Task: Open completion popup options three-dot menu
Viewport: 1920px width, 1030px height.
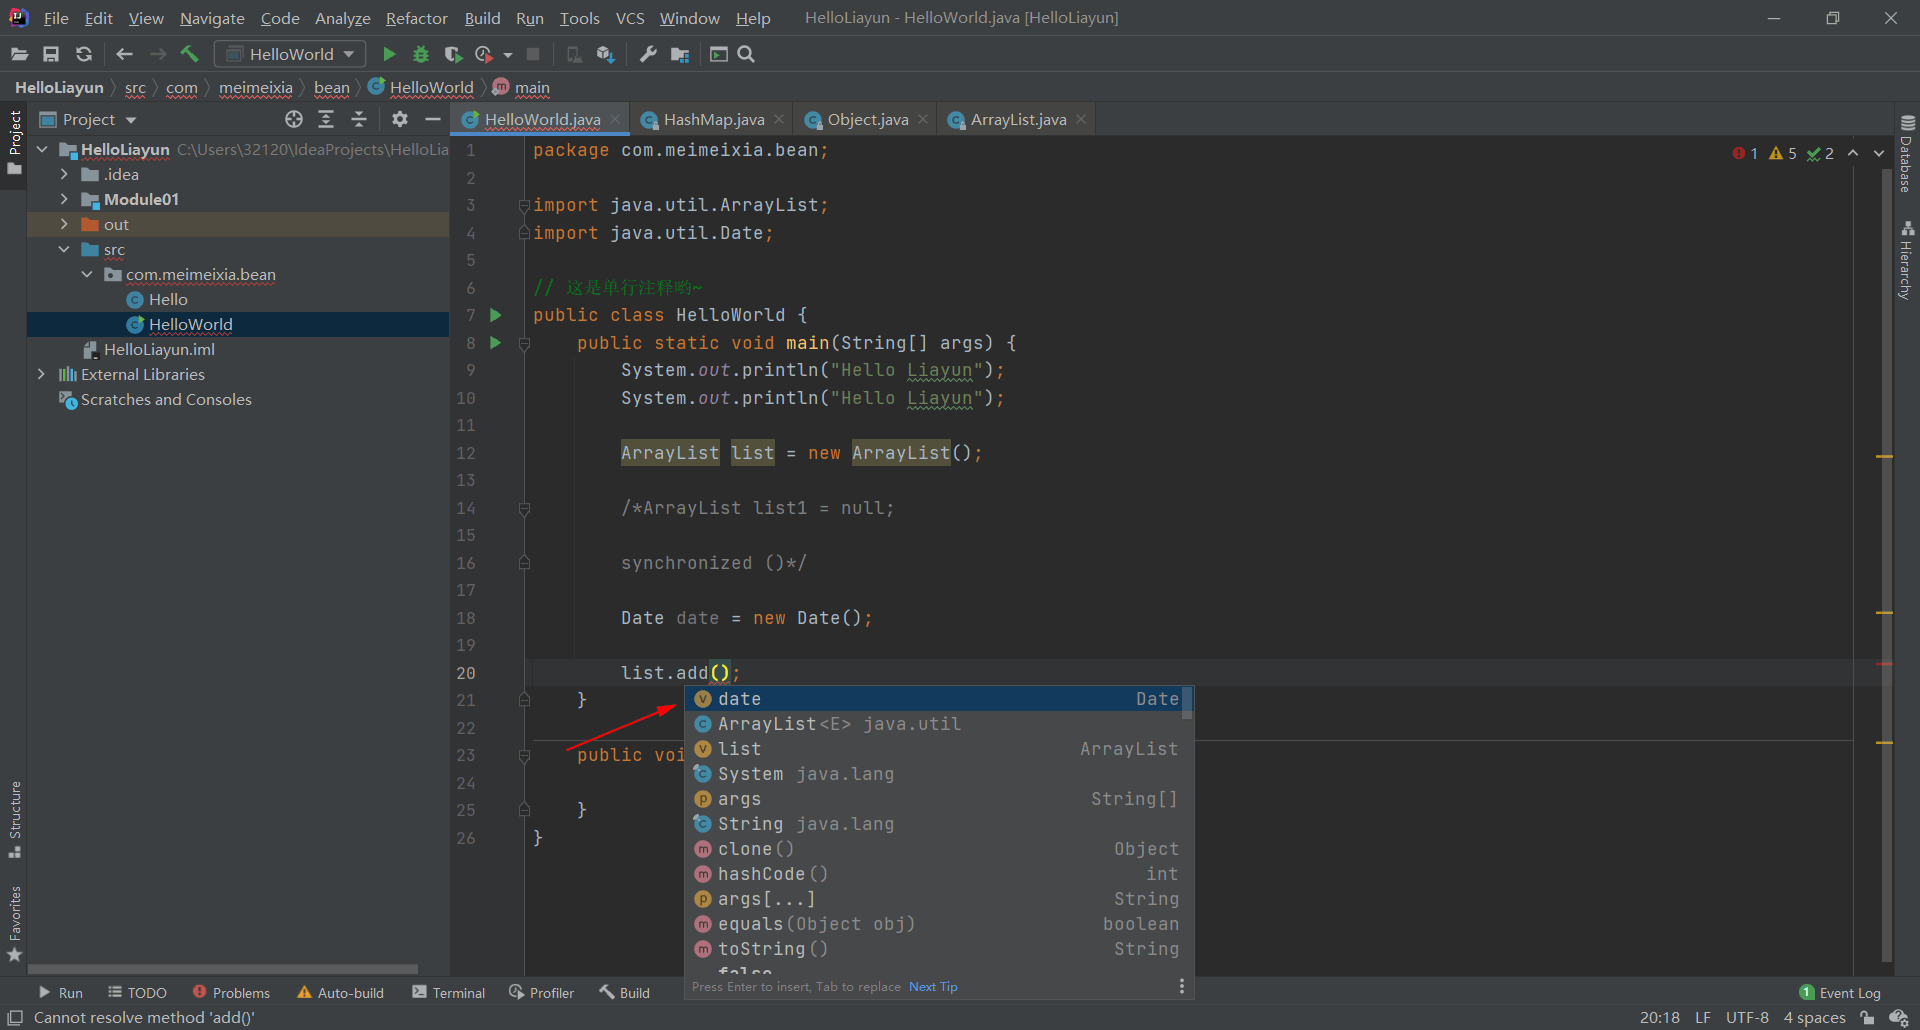Action: coord(1182,986)
